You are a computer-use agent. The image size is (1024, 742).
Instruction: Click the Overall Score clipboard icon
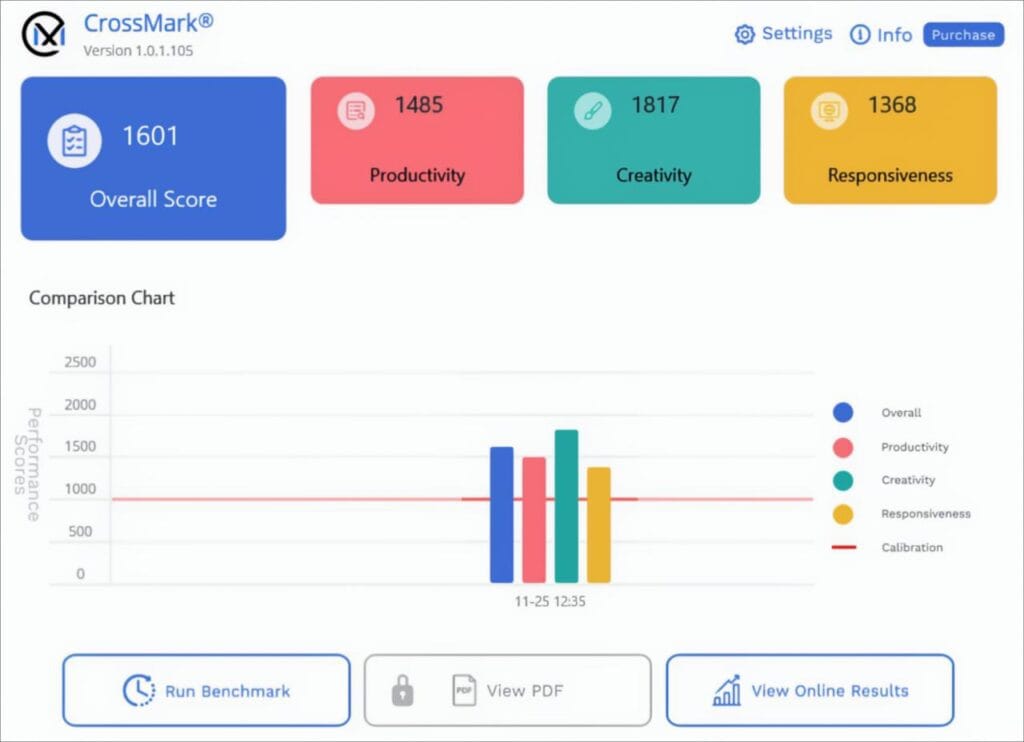pos(74,141)
